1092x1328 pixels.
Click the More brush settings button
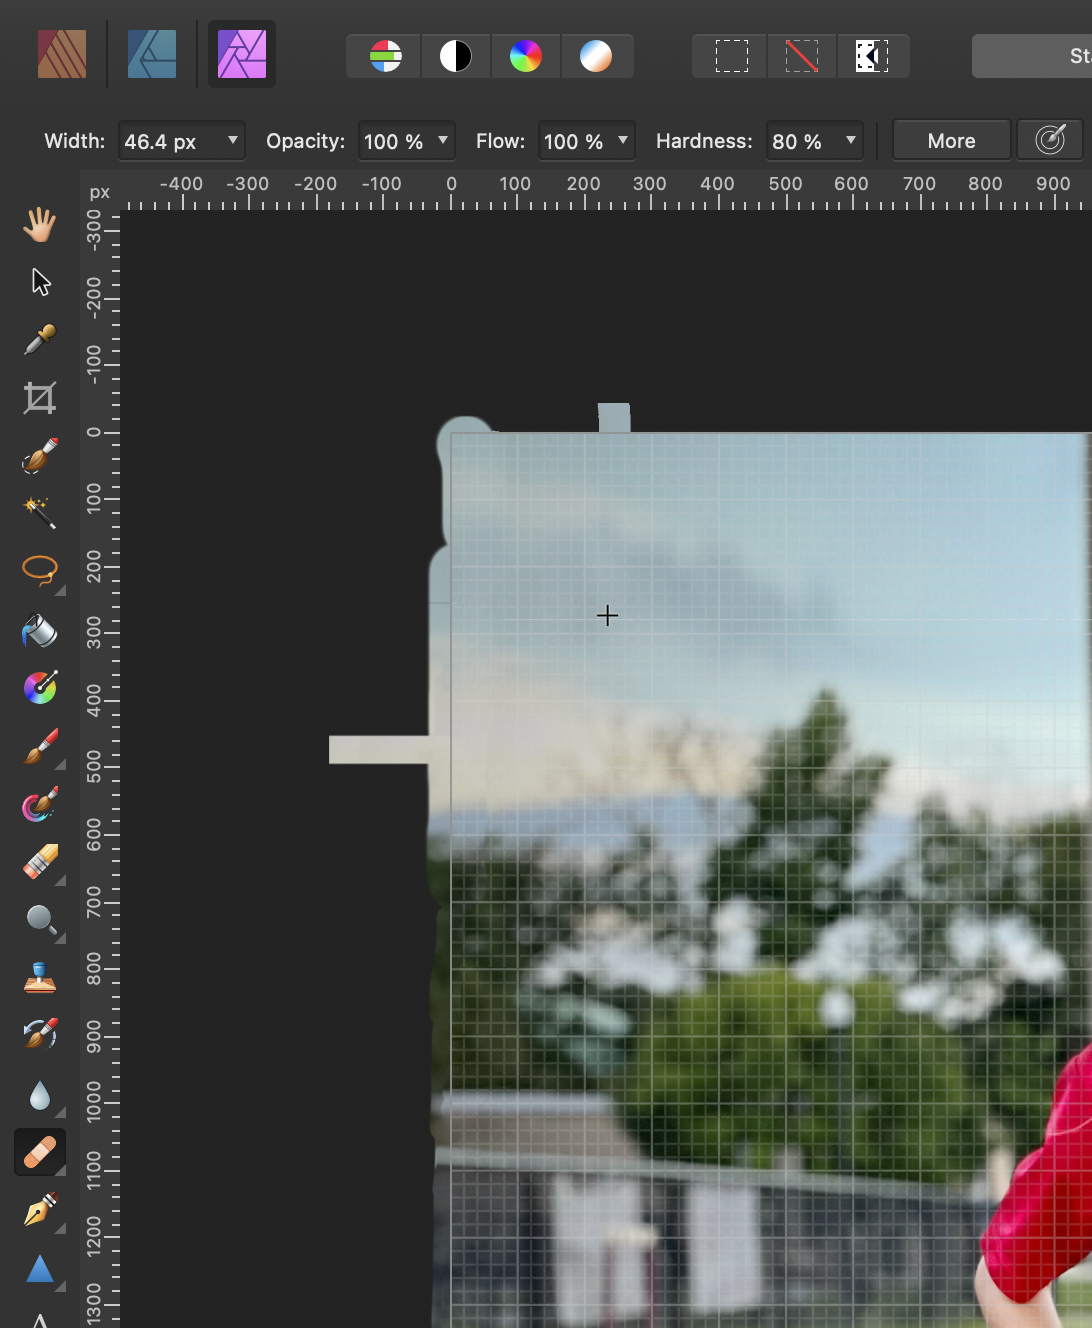(951, 141)
